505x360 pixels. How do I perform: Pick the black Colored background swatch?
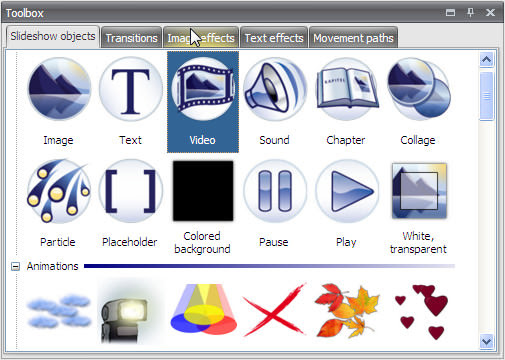(x=203, y=191)
